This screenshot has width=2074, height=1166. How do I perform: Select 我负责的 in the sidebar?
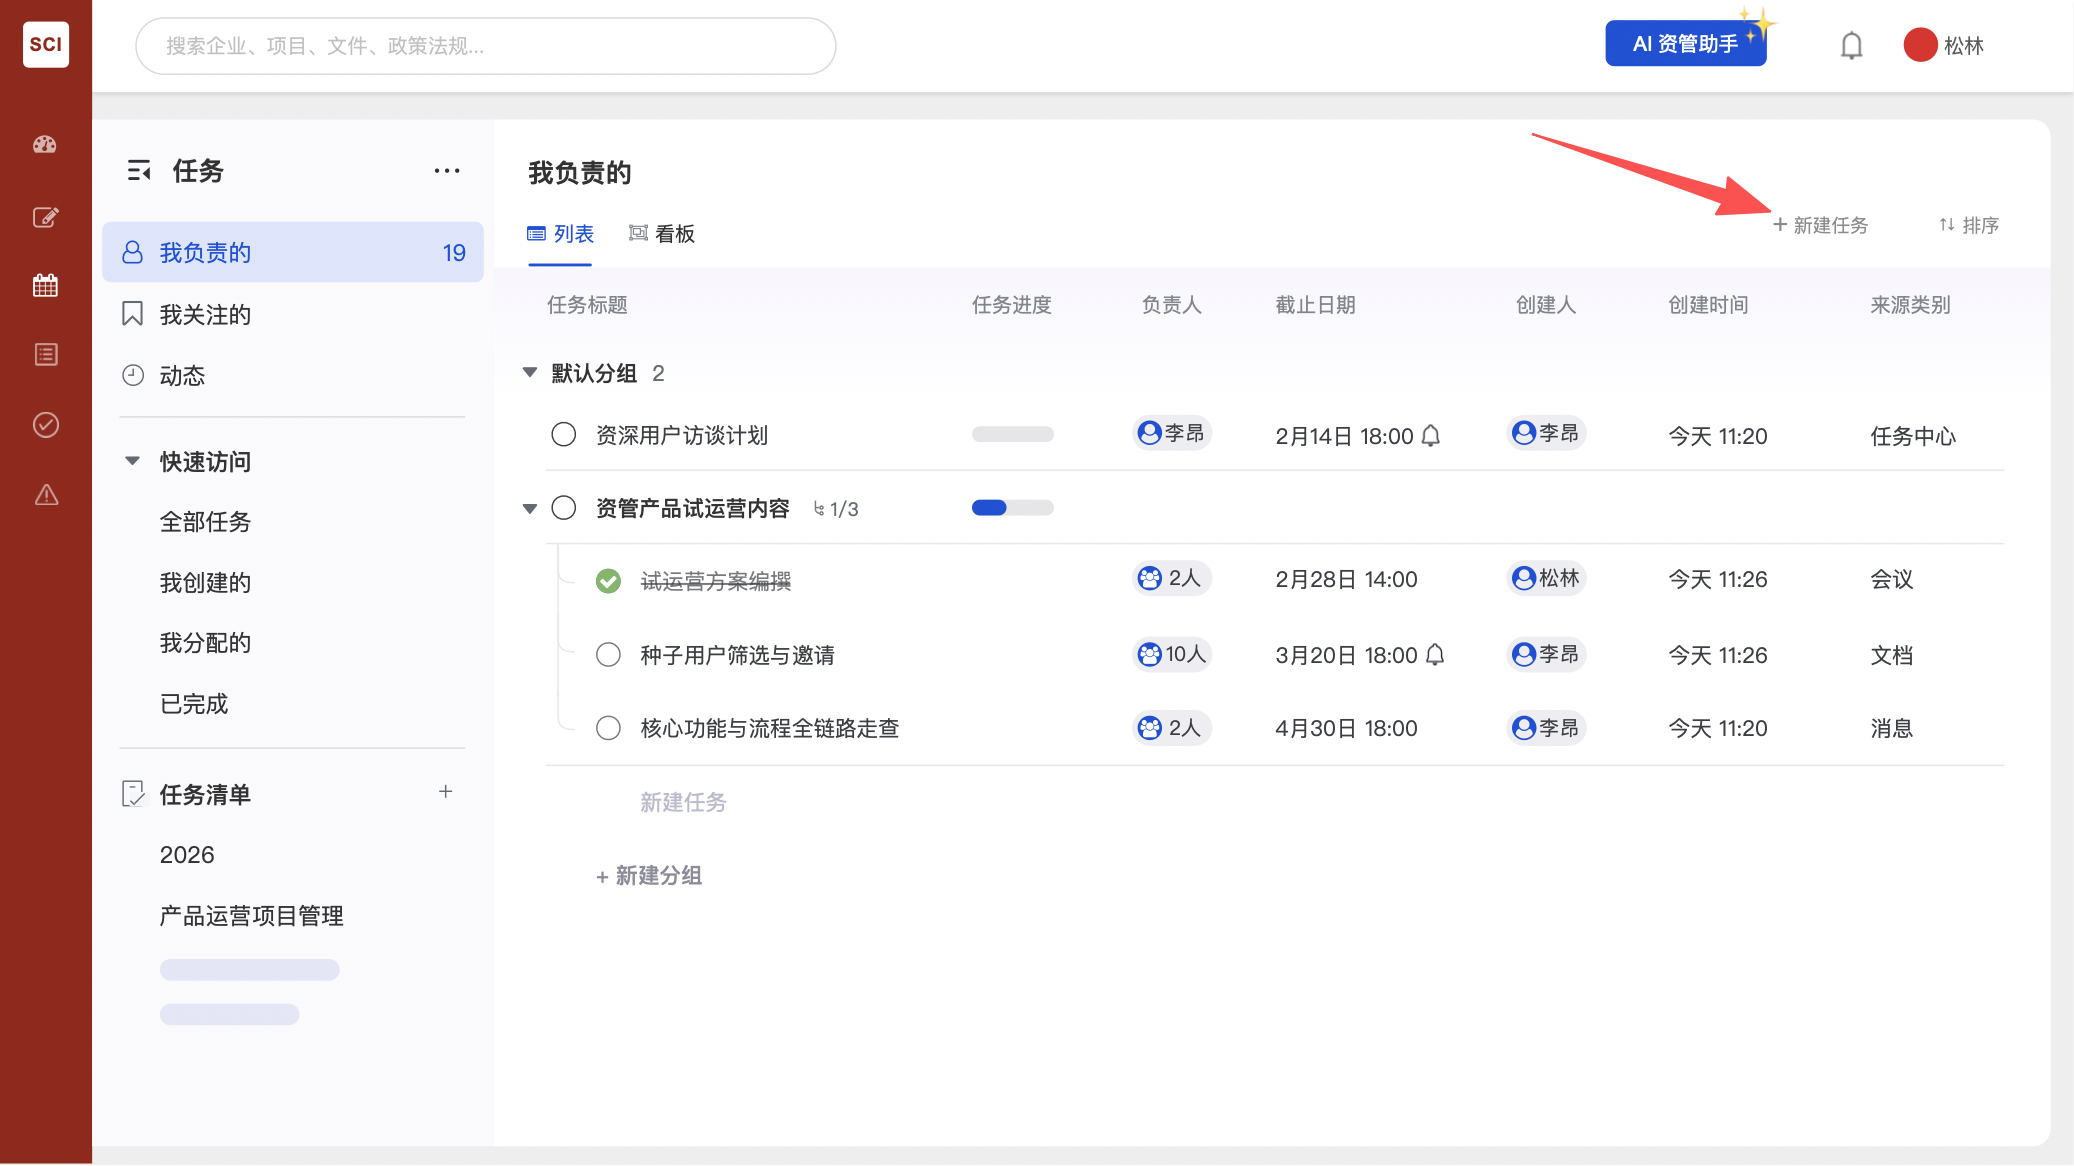point(292,252)
